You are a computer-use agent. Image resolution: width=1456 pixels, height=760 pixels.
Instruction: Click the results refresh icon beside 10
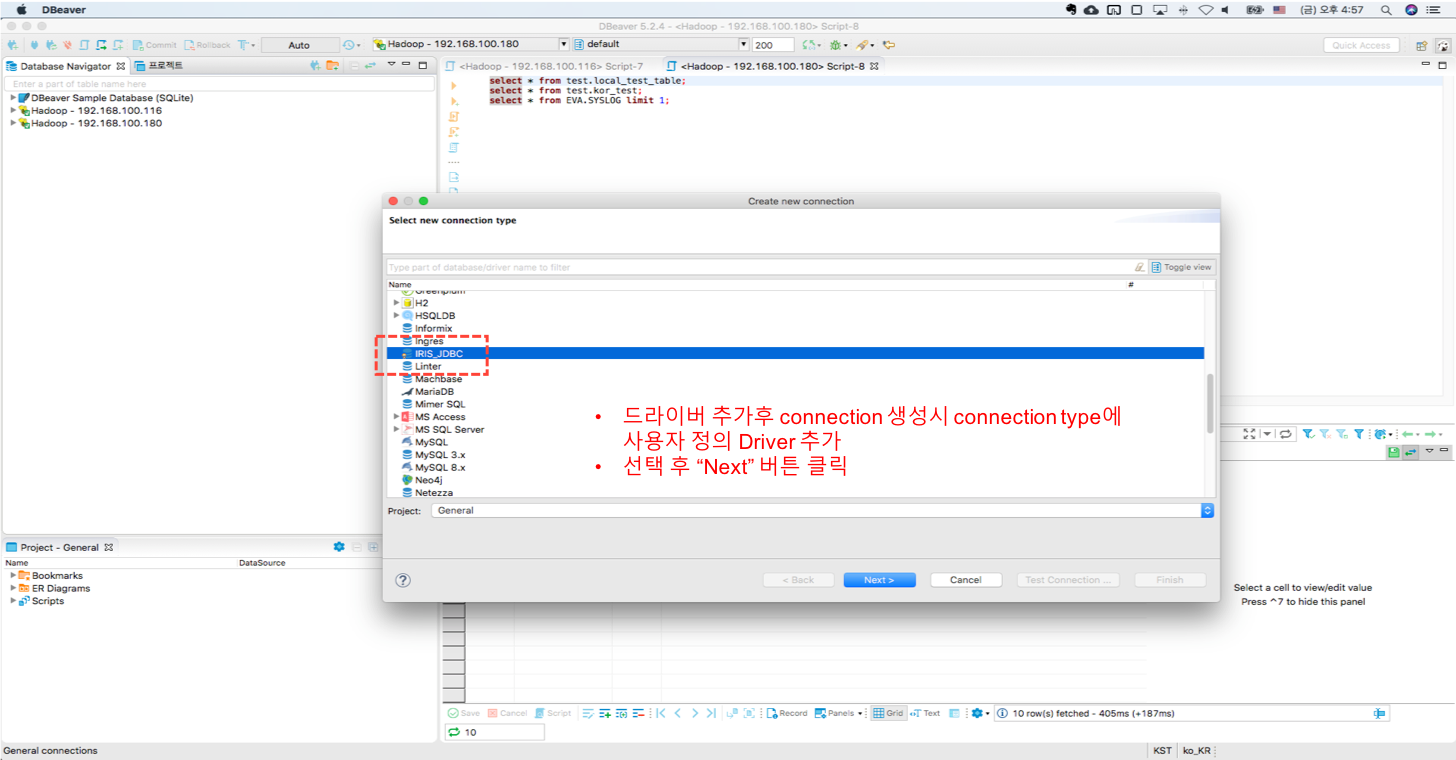[454, 732]
